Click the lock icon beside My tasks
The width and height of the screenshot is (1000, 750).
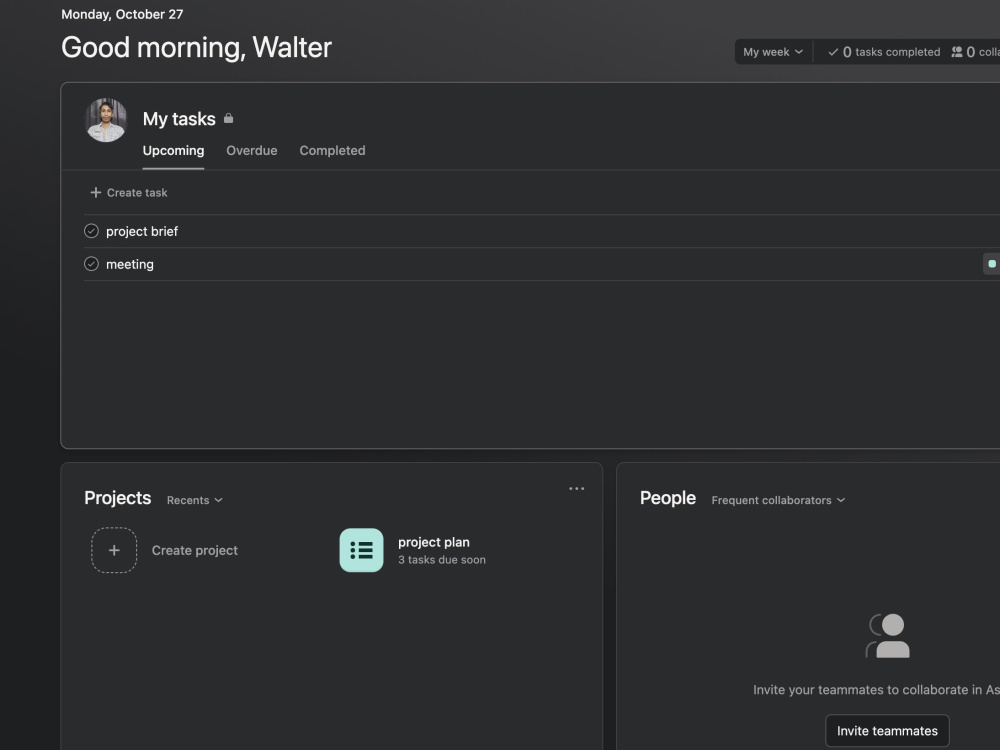pyautogui.click(x=228, y=119)
